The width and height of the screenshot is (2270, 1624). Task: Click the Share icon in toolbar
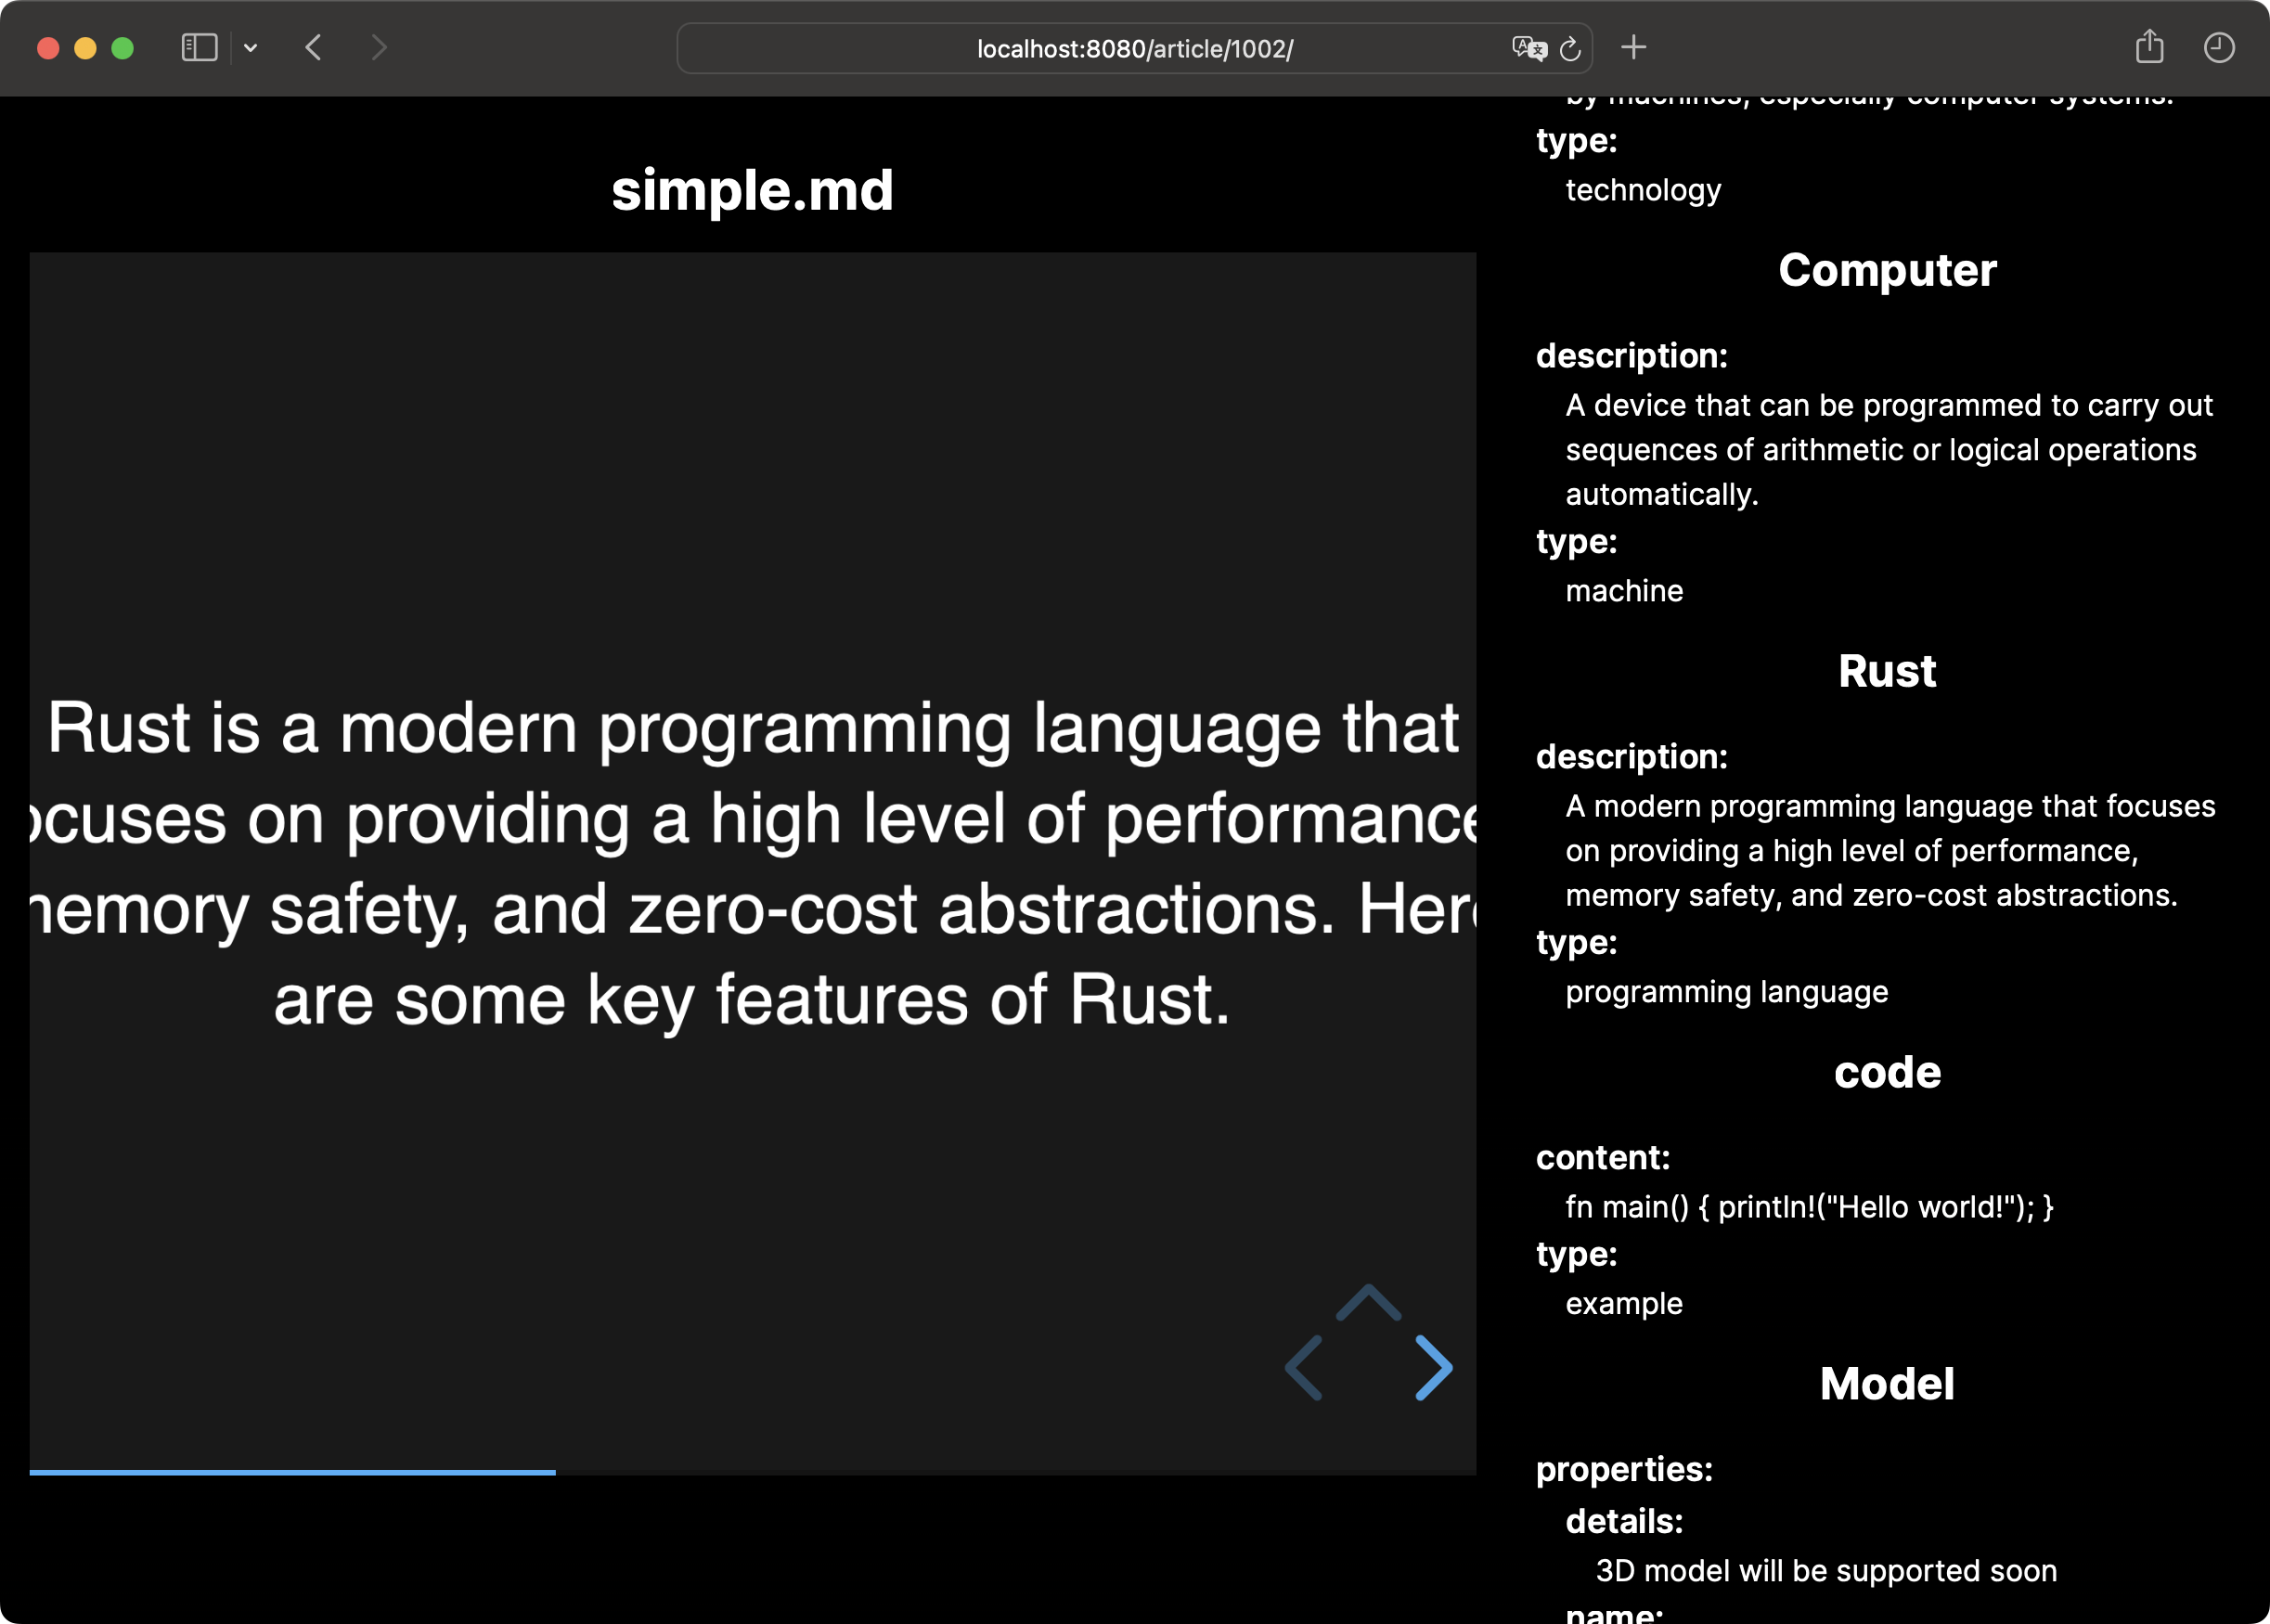(2149, 48)
